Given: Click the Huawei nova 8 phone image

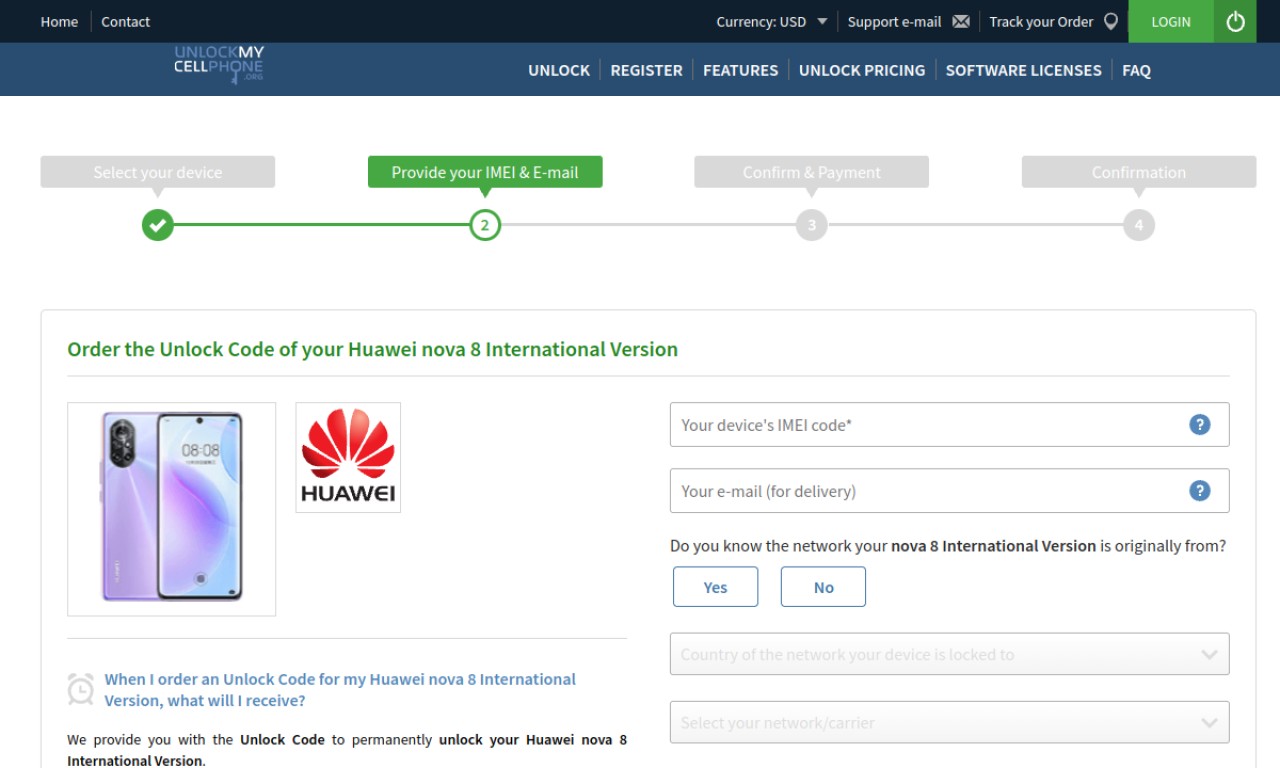Looking at the screenshot, I should pyautogui.click(x=172, y=509).
